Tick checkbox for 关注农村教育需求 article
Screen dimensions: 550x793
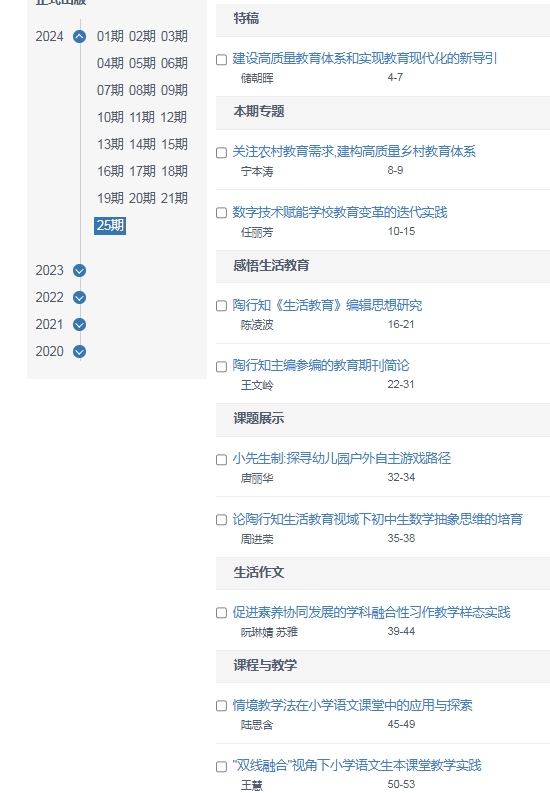221,153
